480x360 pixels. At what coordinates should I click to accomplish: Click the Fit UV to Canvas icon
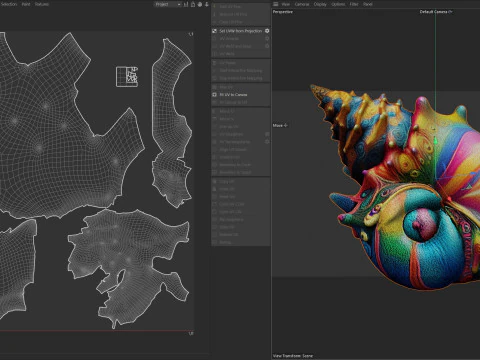(215, 95)
